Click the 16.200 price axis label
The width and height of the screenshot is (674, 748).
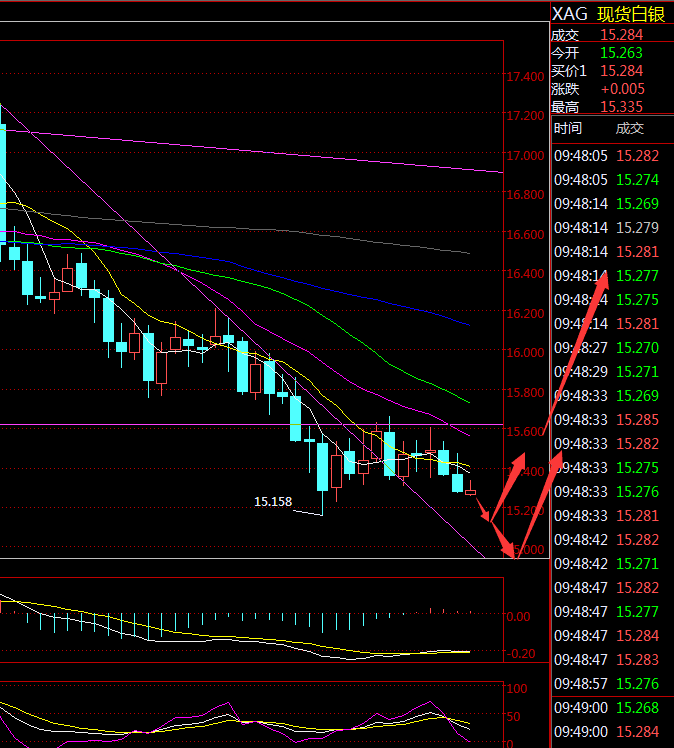click(x=525, y=313)
